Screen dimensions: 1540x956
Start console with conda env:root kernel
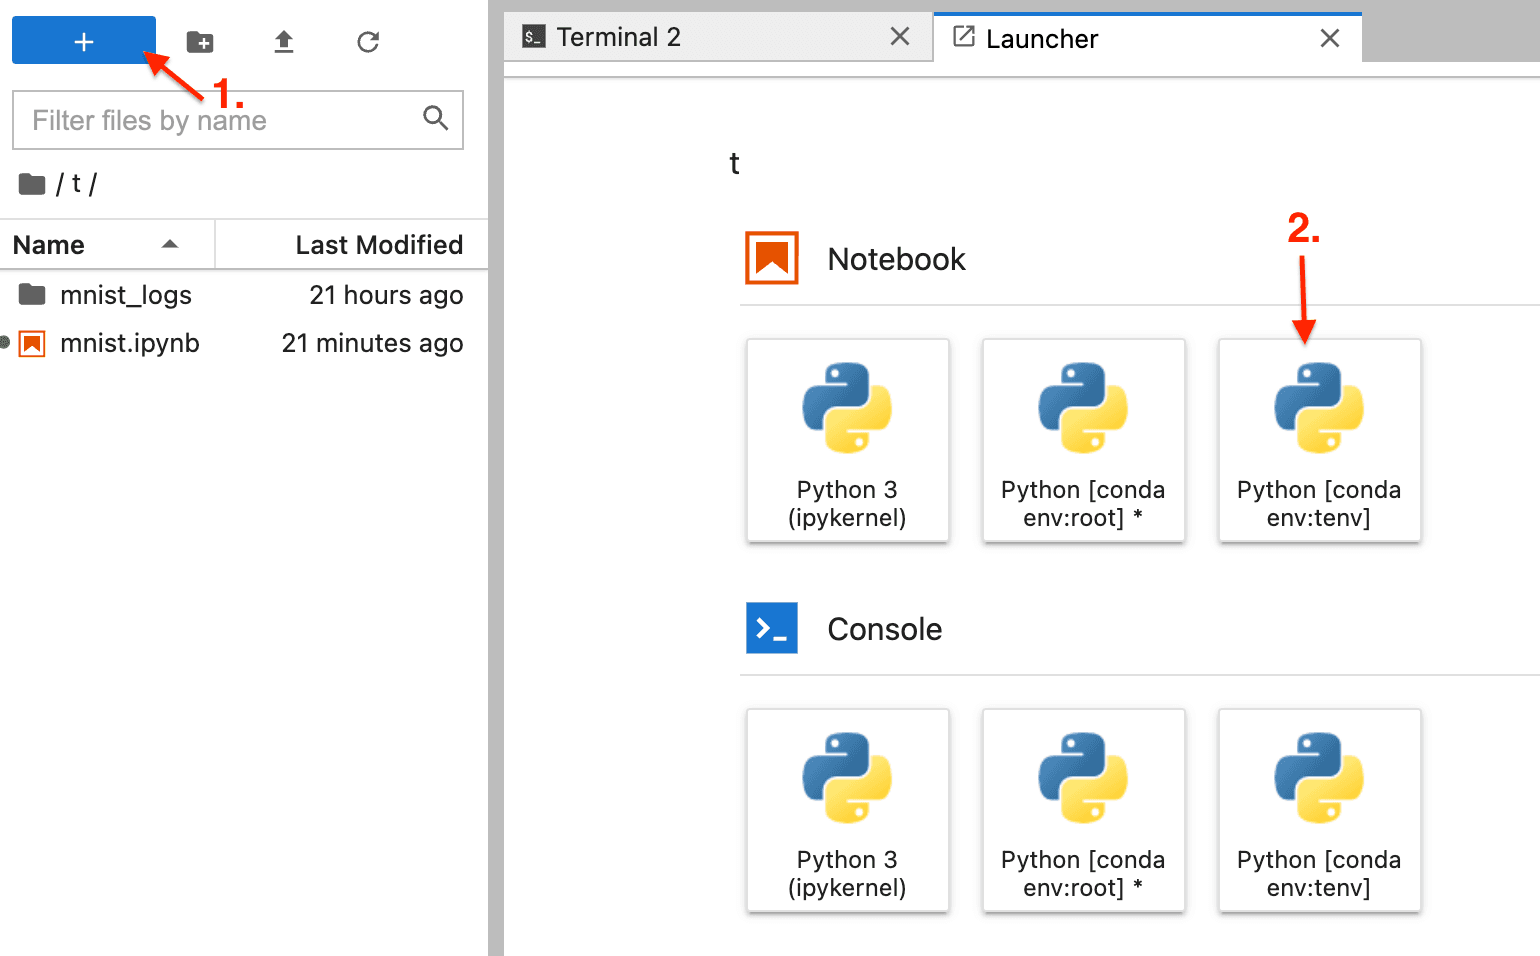1083,810
